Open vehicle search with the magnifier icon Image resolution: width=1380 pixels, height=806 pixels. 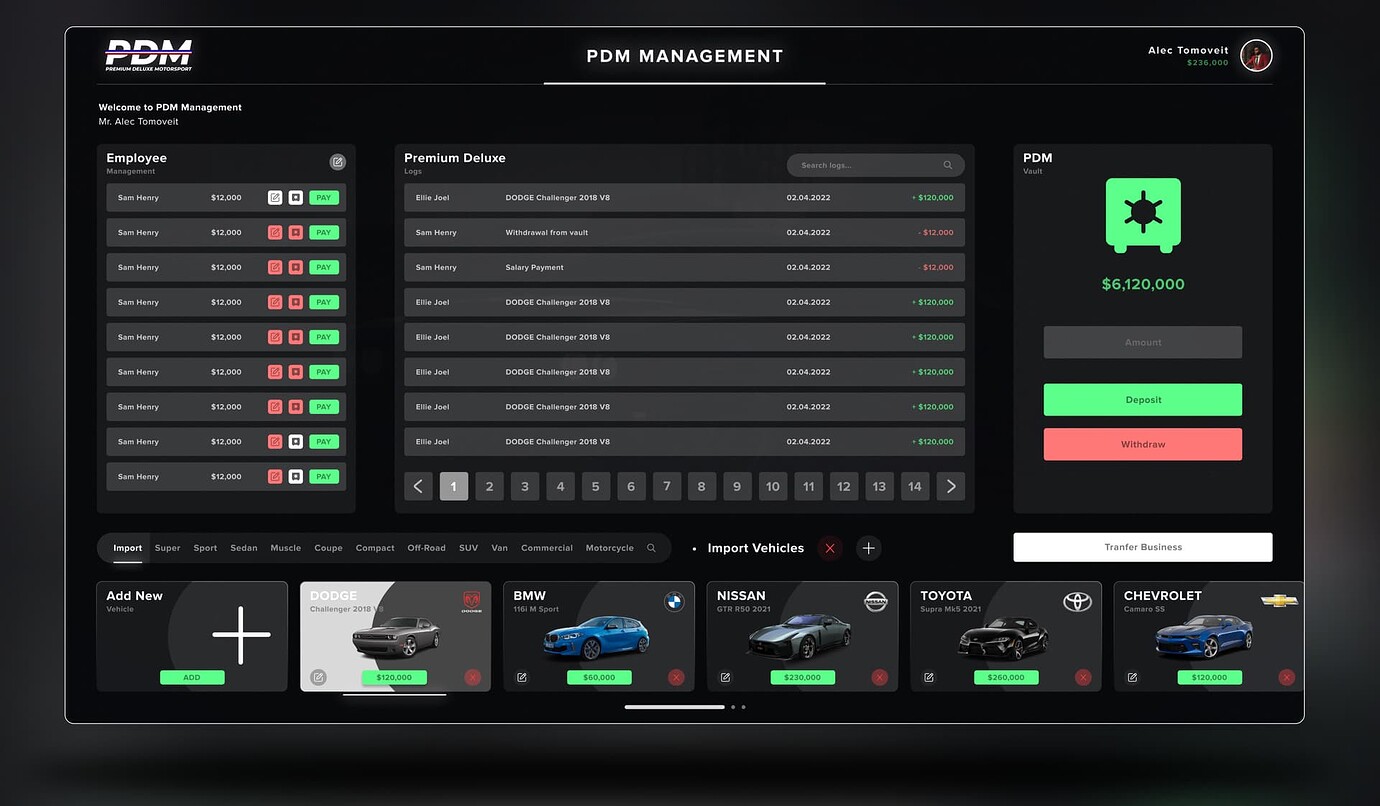point(651,548)
